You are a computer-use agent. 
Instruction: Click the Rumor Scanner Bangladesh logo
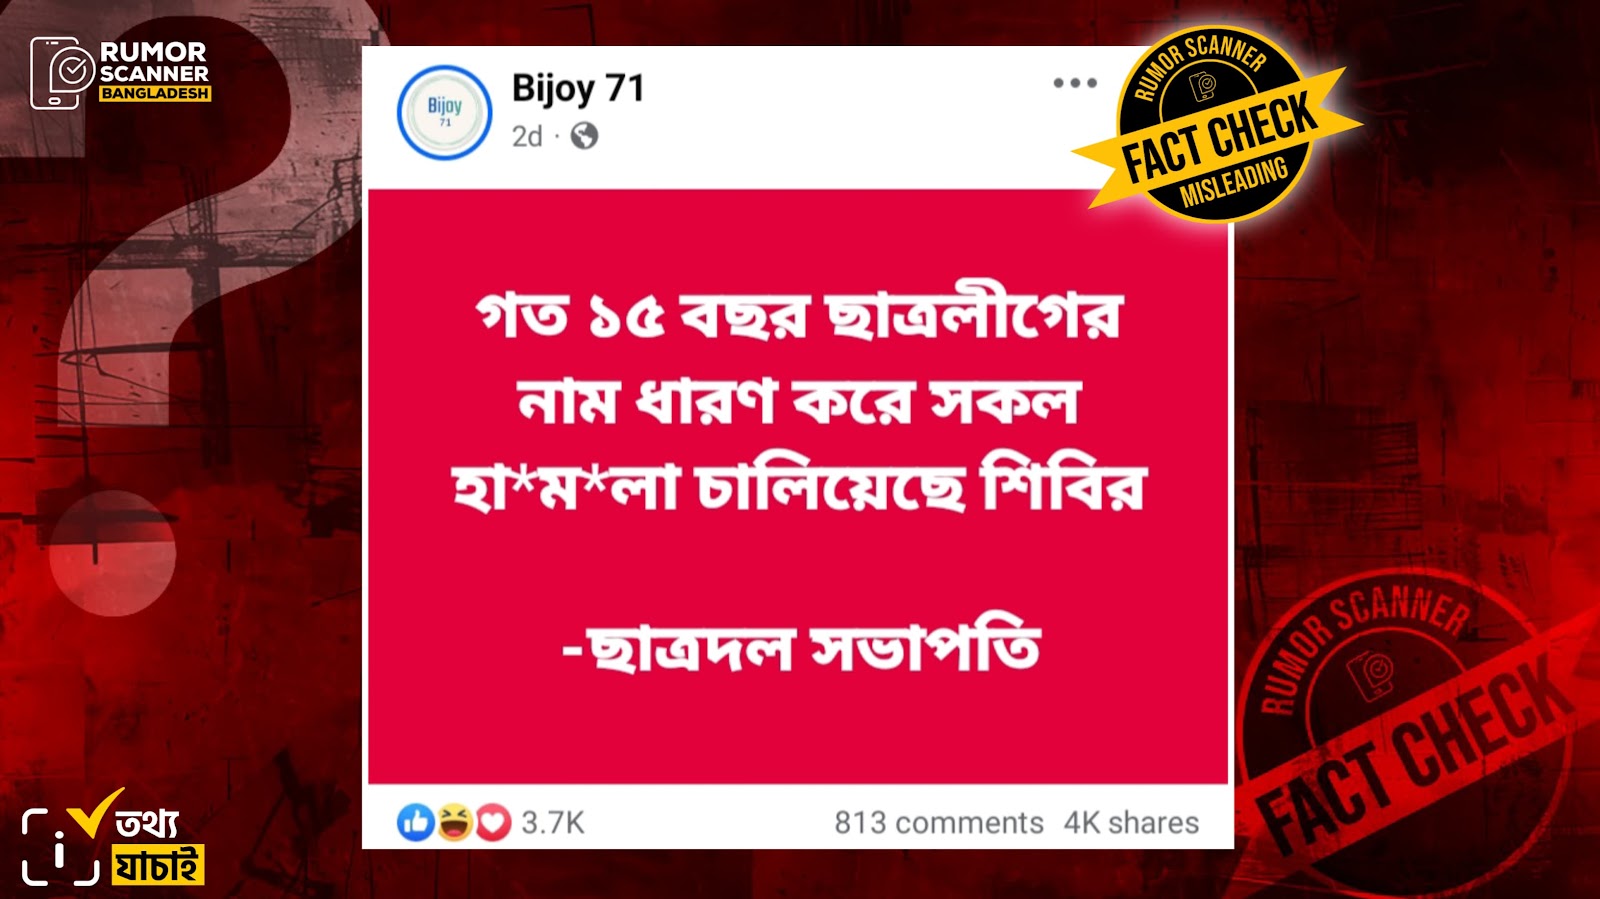click(x=120, y=72)
